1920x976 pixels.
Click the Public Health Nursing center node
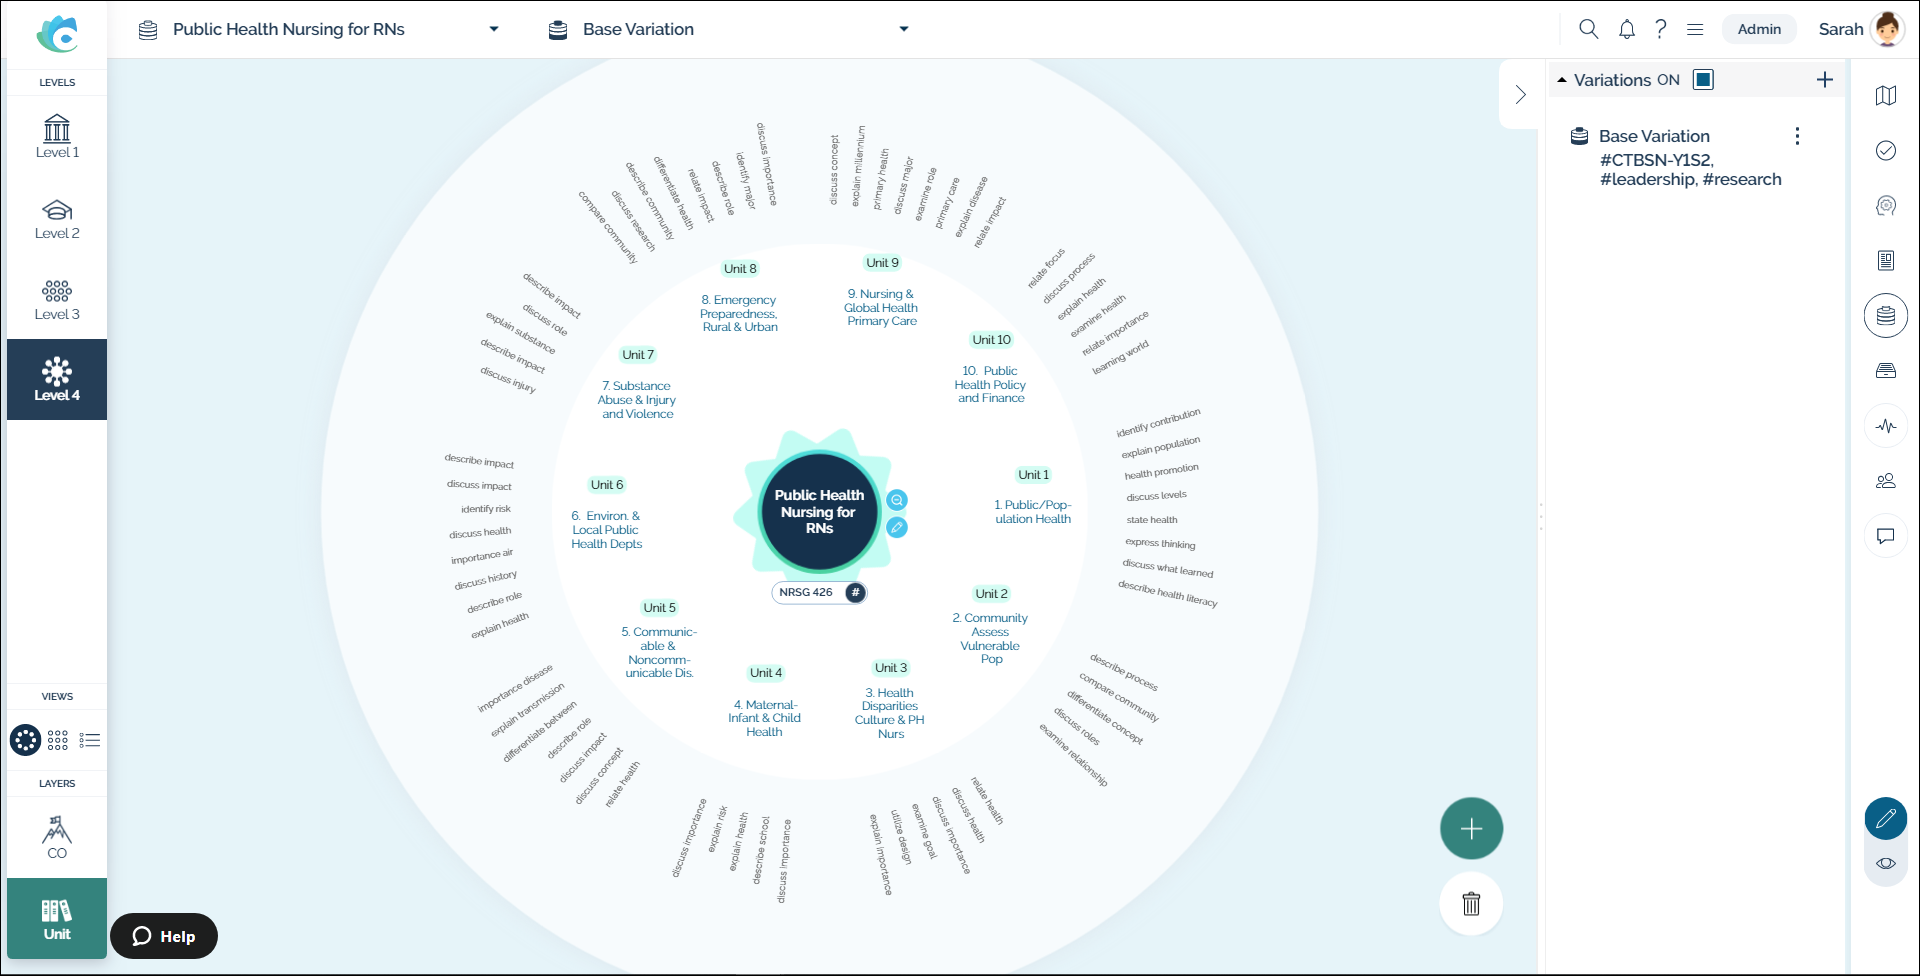coord(819,511)
